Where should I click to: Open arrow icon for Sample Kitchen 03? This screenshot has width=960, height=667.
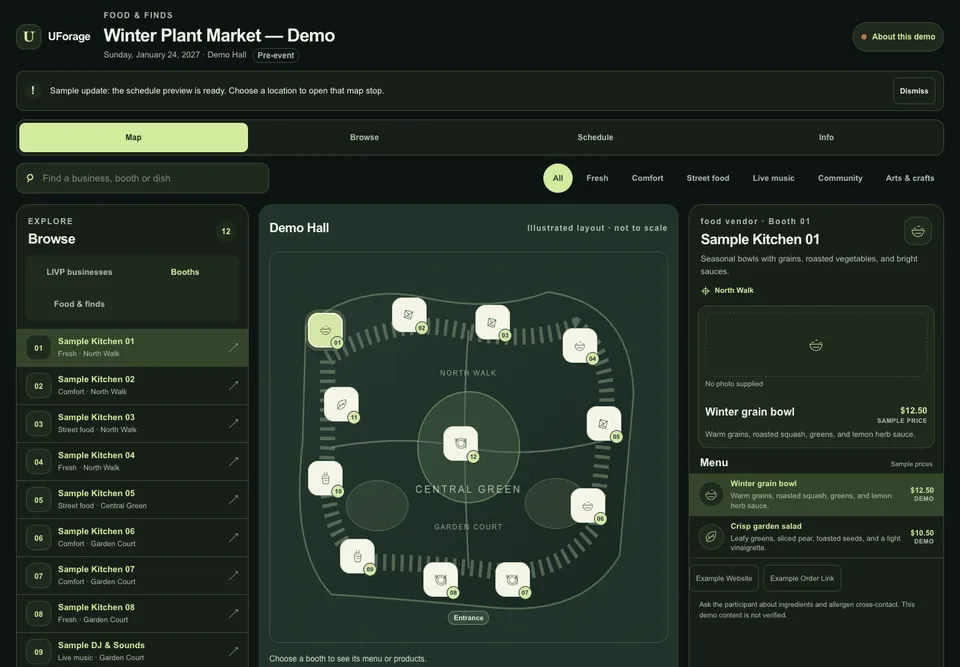coord(233,423)
